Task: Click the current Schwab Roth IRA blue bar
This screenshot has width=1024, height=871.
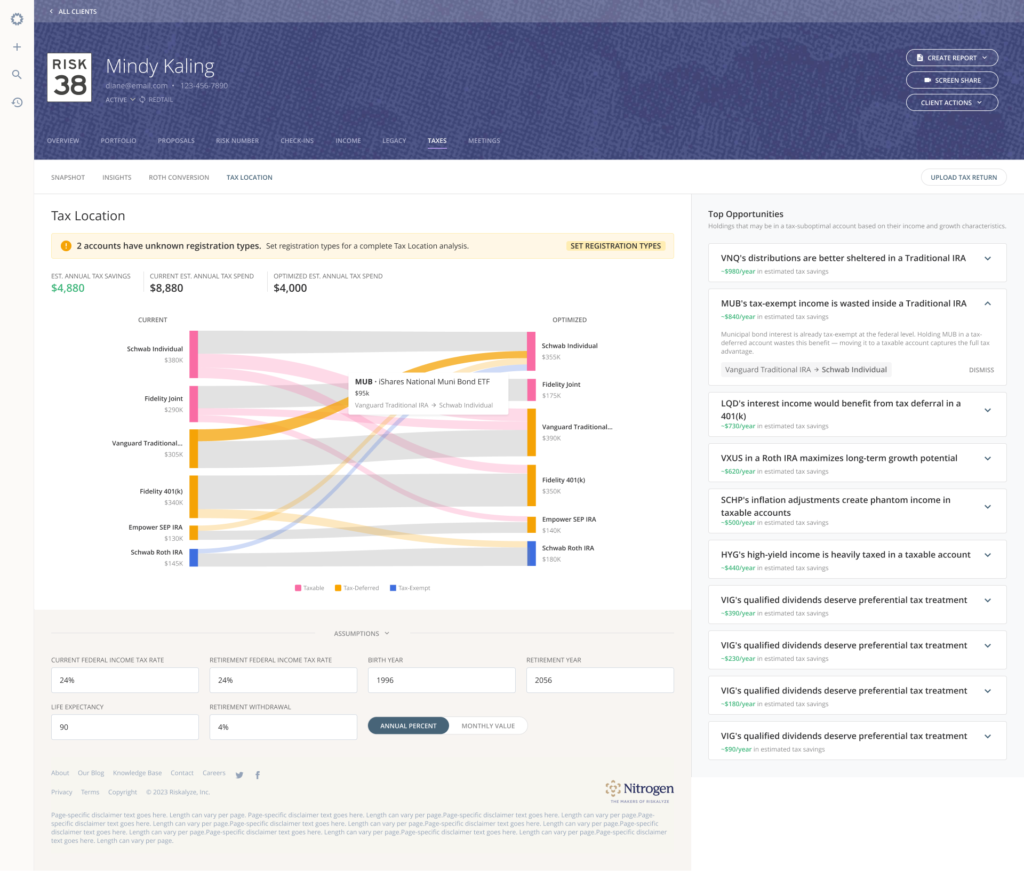Action: pos(194,558)
